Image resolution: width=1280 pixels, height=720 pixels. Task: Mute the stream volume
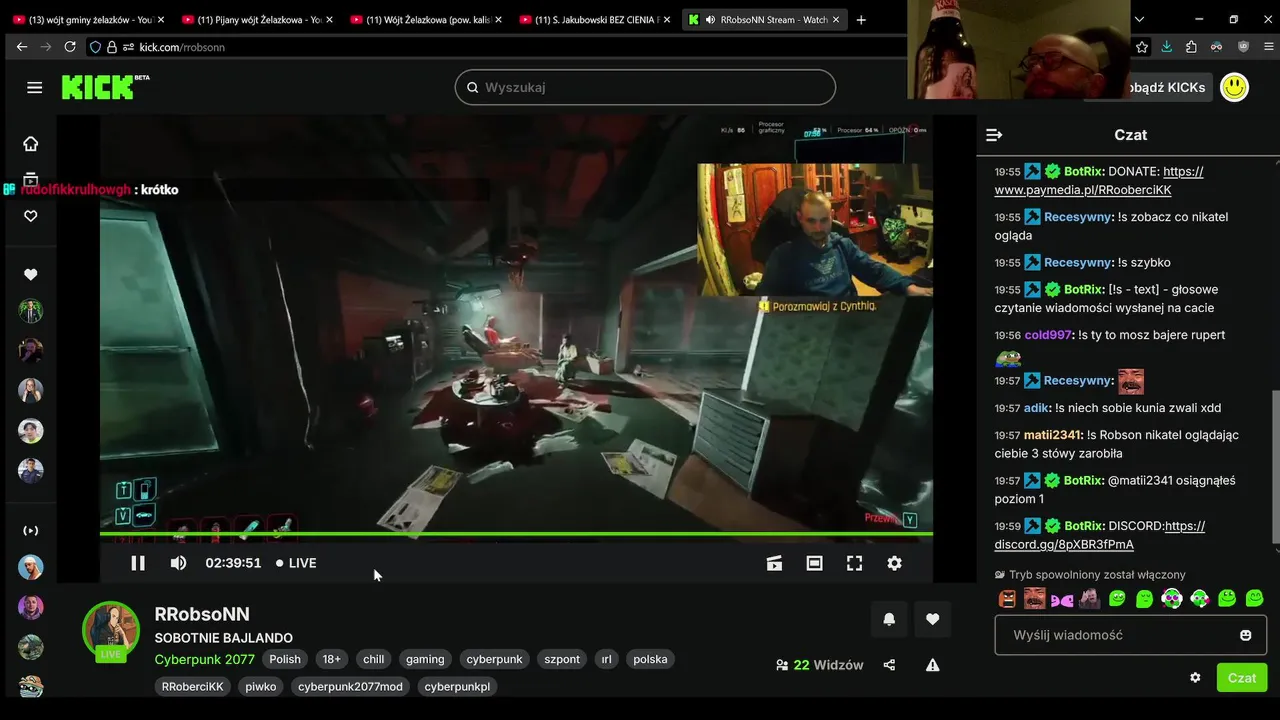point(178,563)
